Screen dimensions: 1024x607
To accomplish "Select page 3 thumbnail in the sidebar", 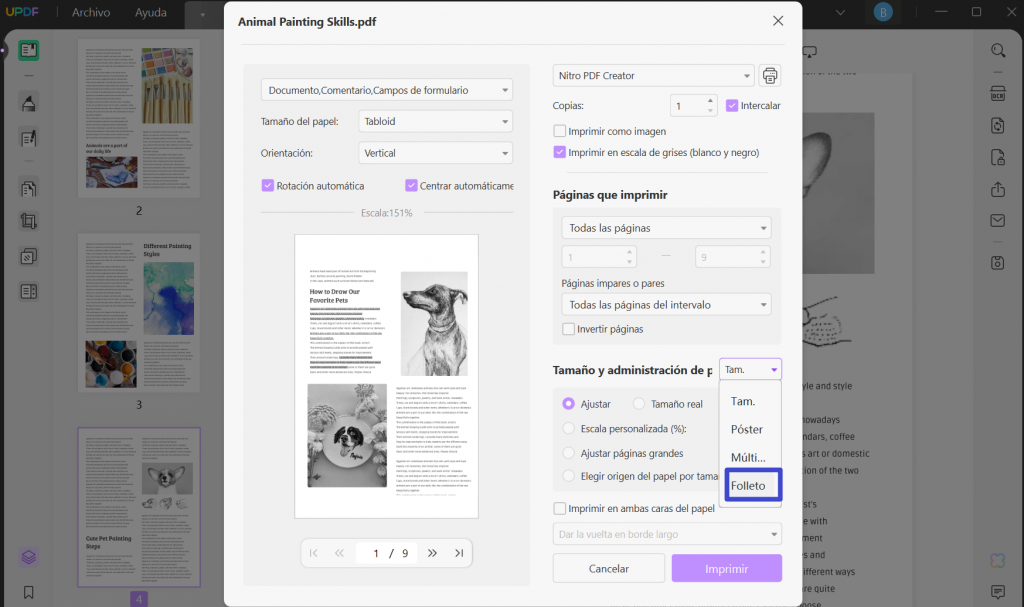I will coord(137,310).
